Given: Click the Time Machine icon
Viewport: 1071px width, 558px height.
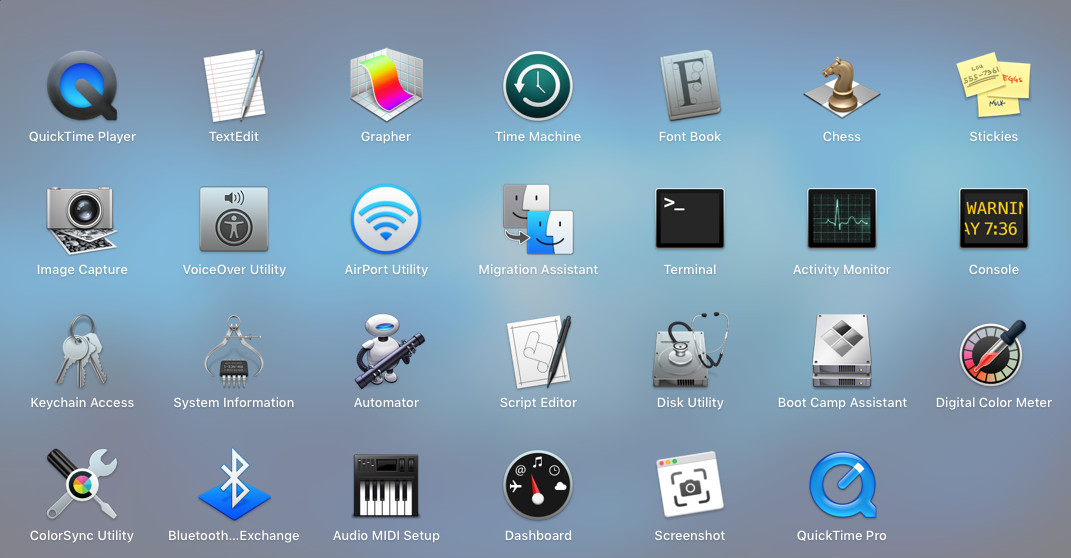Looking at the screenshot, I should coord(538,87).
